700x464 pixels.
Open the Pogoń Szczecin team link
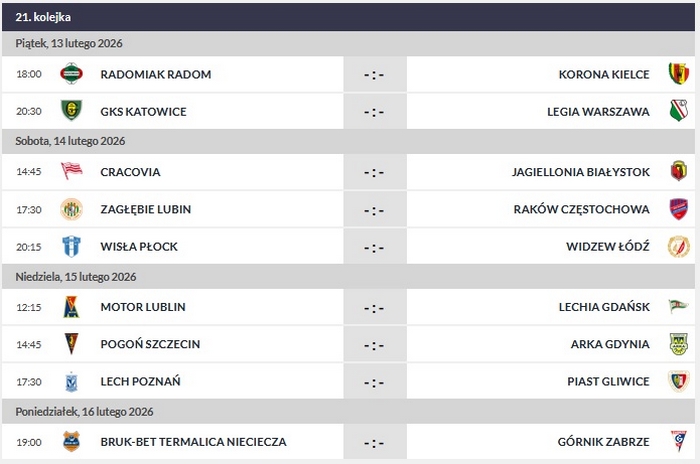click(150, 344)
